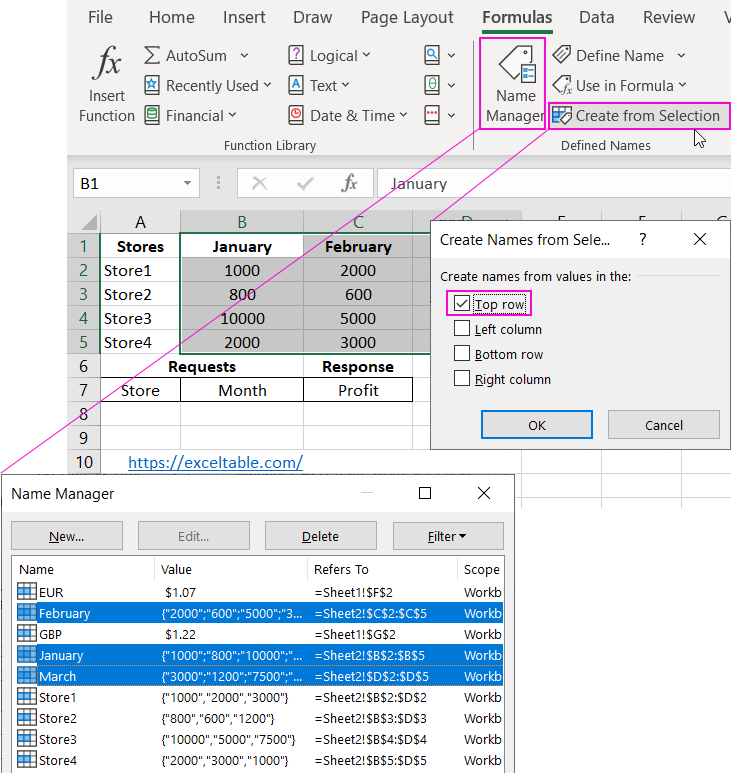Click the Insert Function fx icon

[106, 66]
